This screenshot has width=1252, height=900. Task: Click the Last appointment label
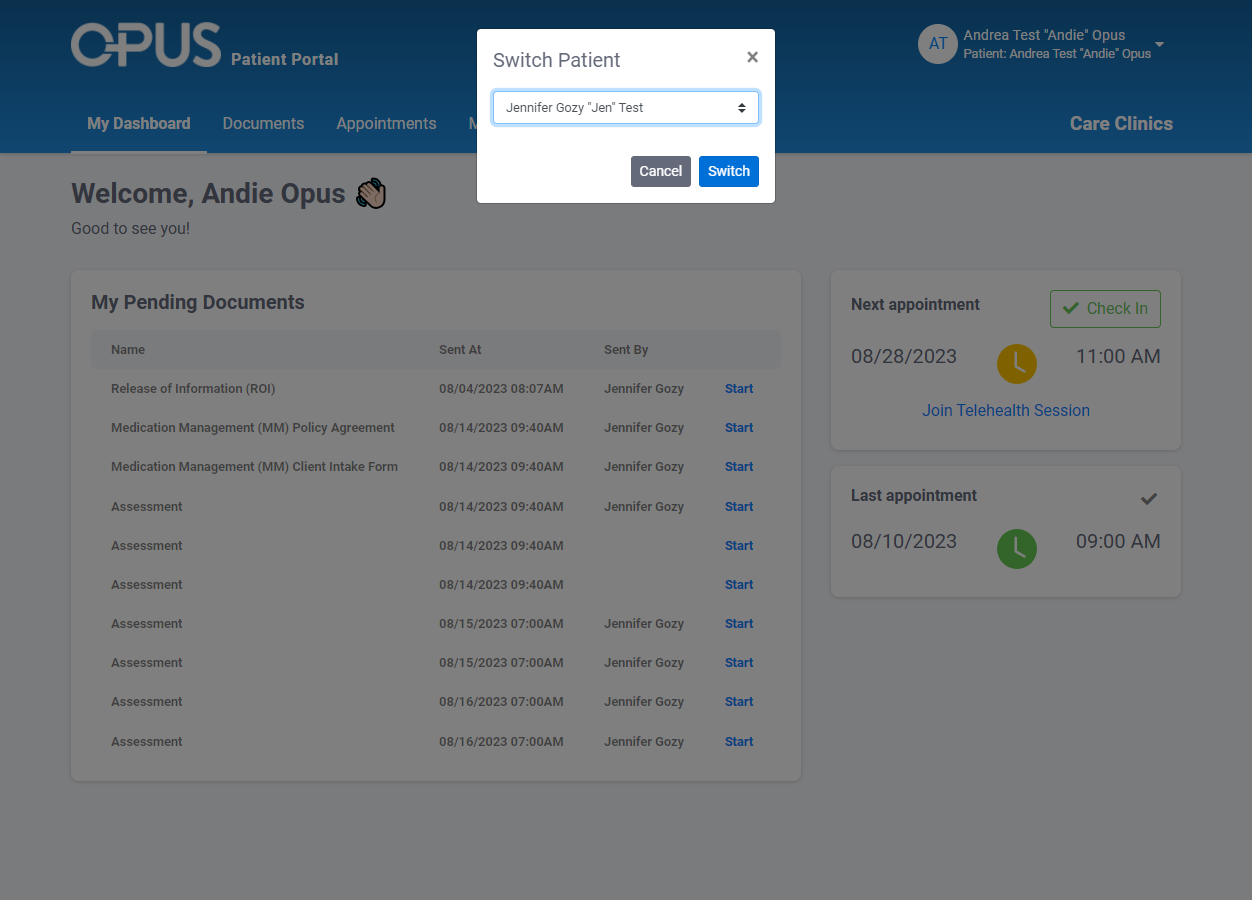[x=914, y=496]
